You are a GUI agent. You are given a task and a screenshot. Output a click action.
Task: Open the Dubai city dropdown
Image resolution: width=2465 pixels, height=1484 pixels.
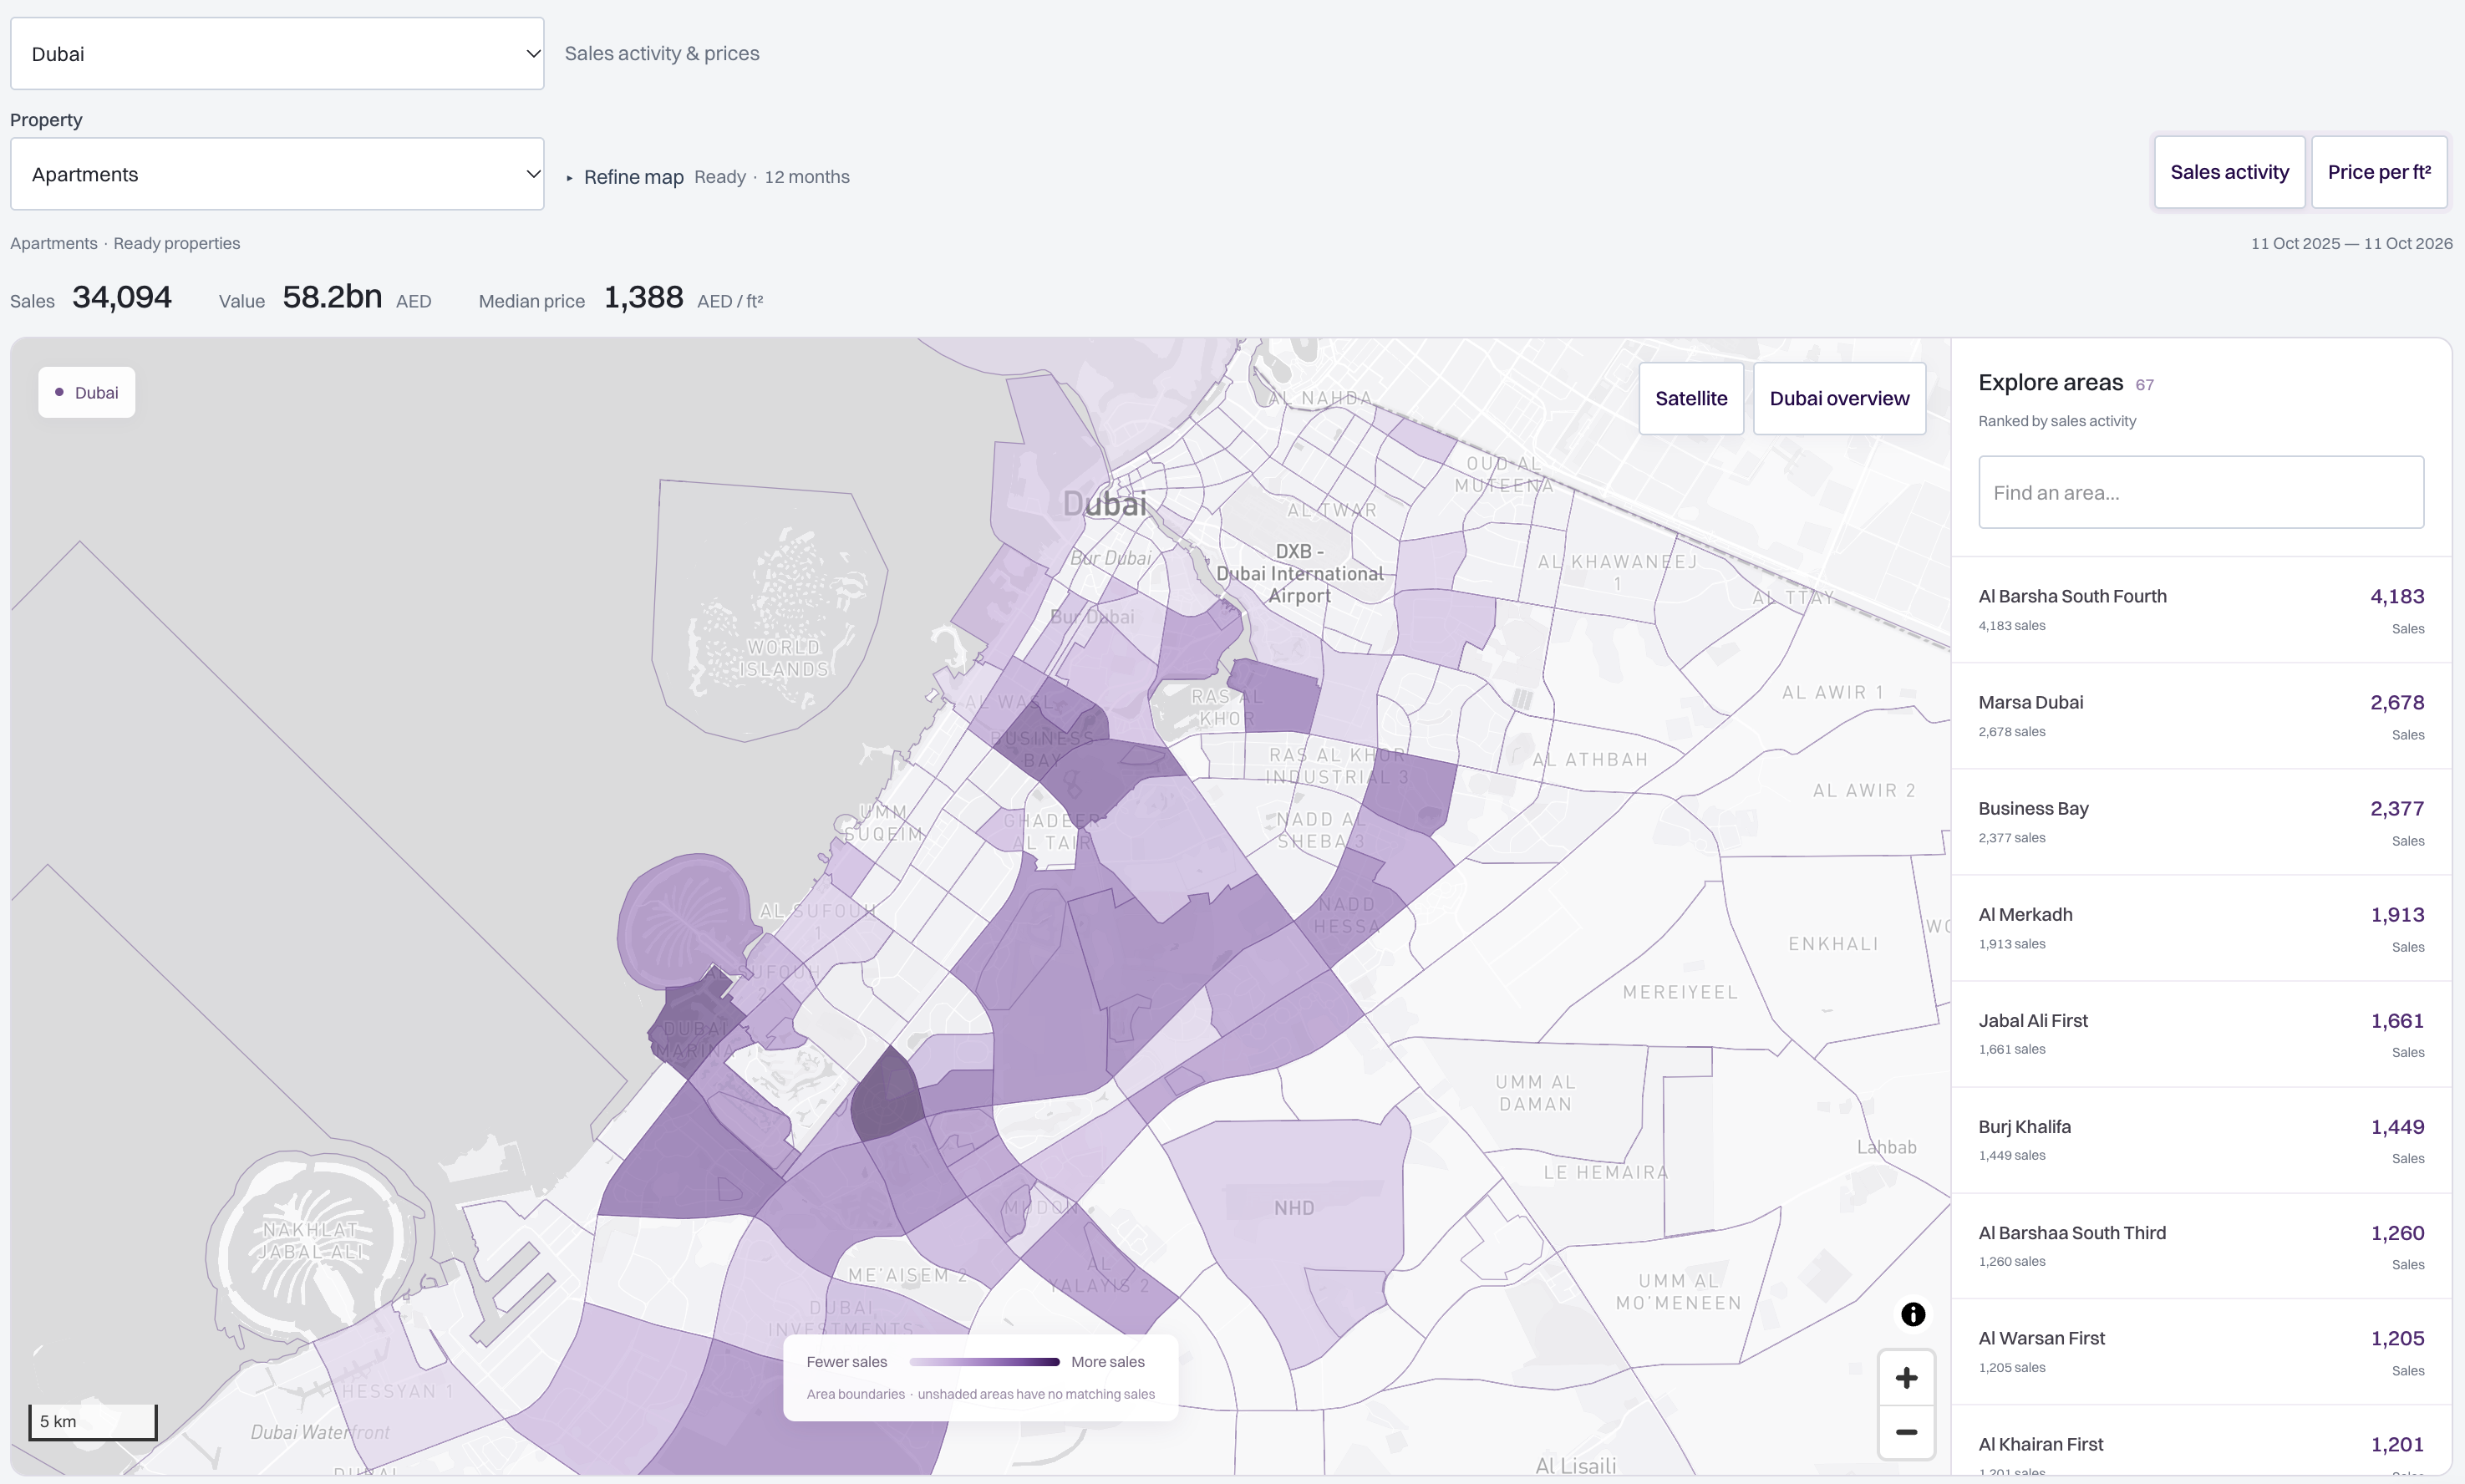click(x=277, y=54)
